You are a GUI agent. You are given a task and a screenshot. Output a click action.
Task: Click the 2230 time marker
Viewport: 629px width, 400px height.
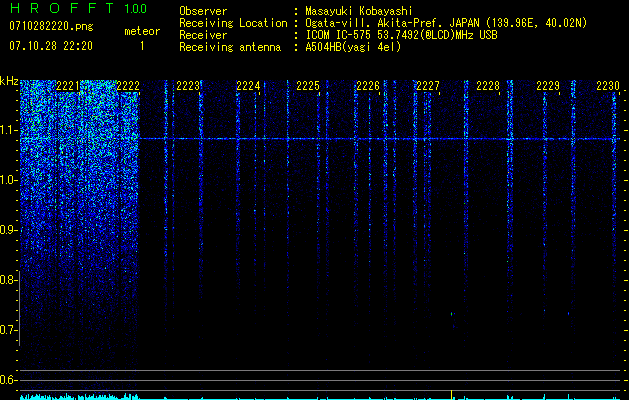pos(608,86)
